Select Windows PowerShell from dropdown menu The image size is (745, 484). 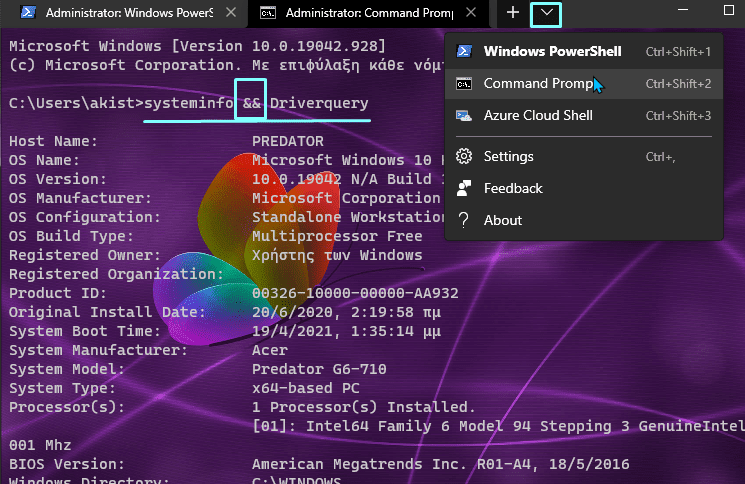point(584,51)
